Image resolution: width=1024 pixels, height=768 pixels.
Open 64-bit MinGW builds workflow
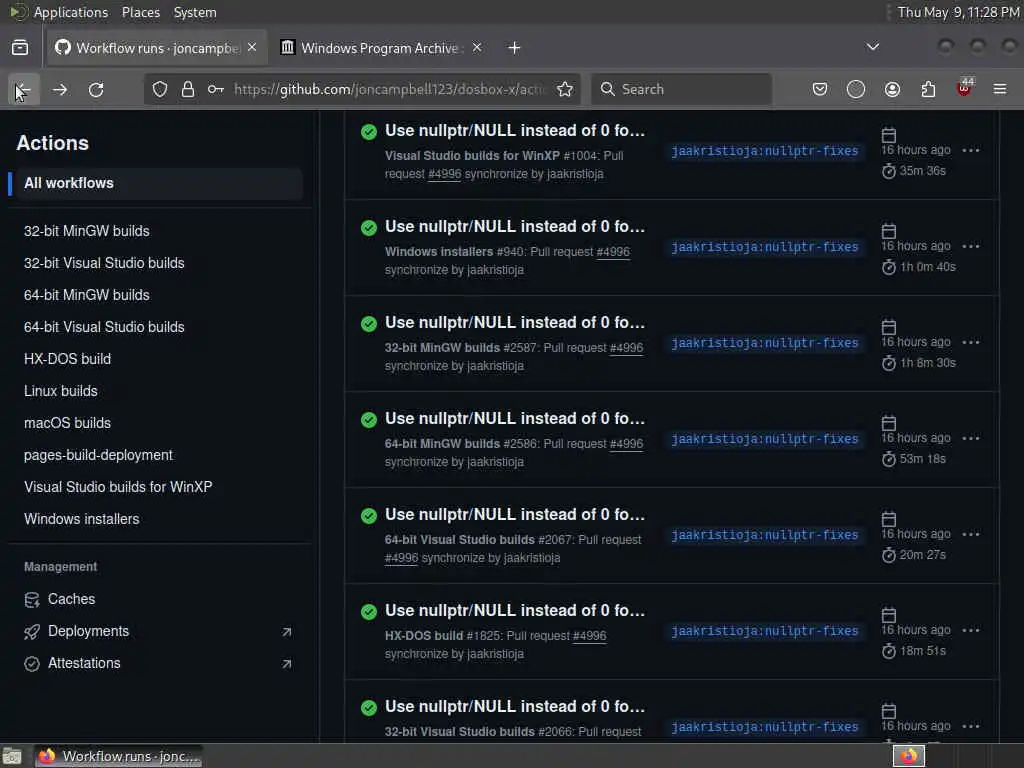(x=87, y=295)
